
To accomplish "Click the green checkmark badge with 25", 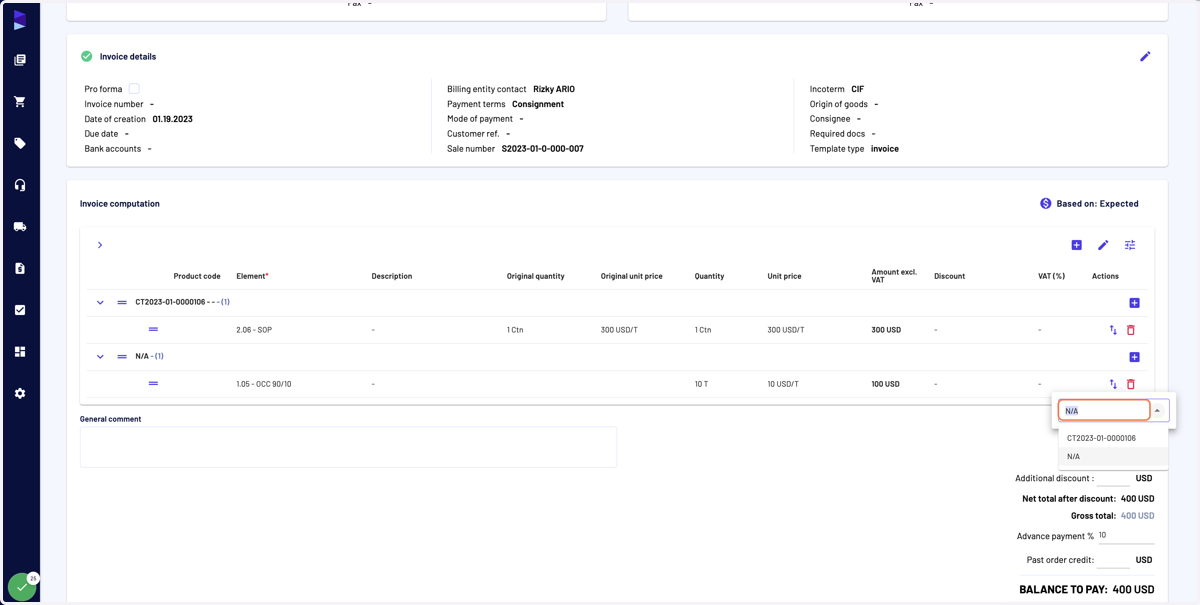I will [22, 587].
